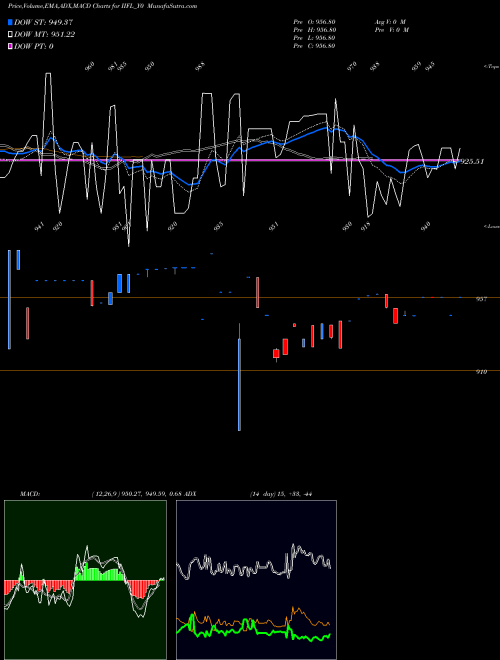Screen dimensions: 500x660
Task: Open the dark blue ADX indicator panel
Action: (256, 580)
